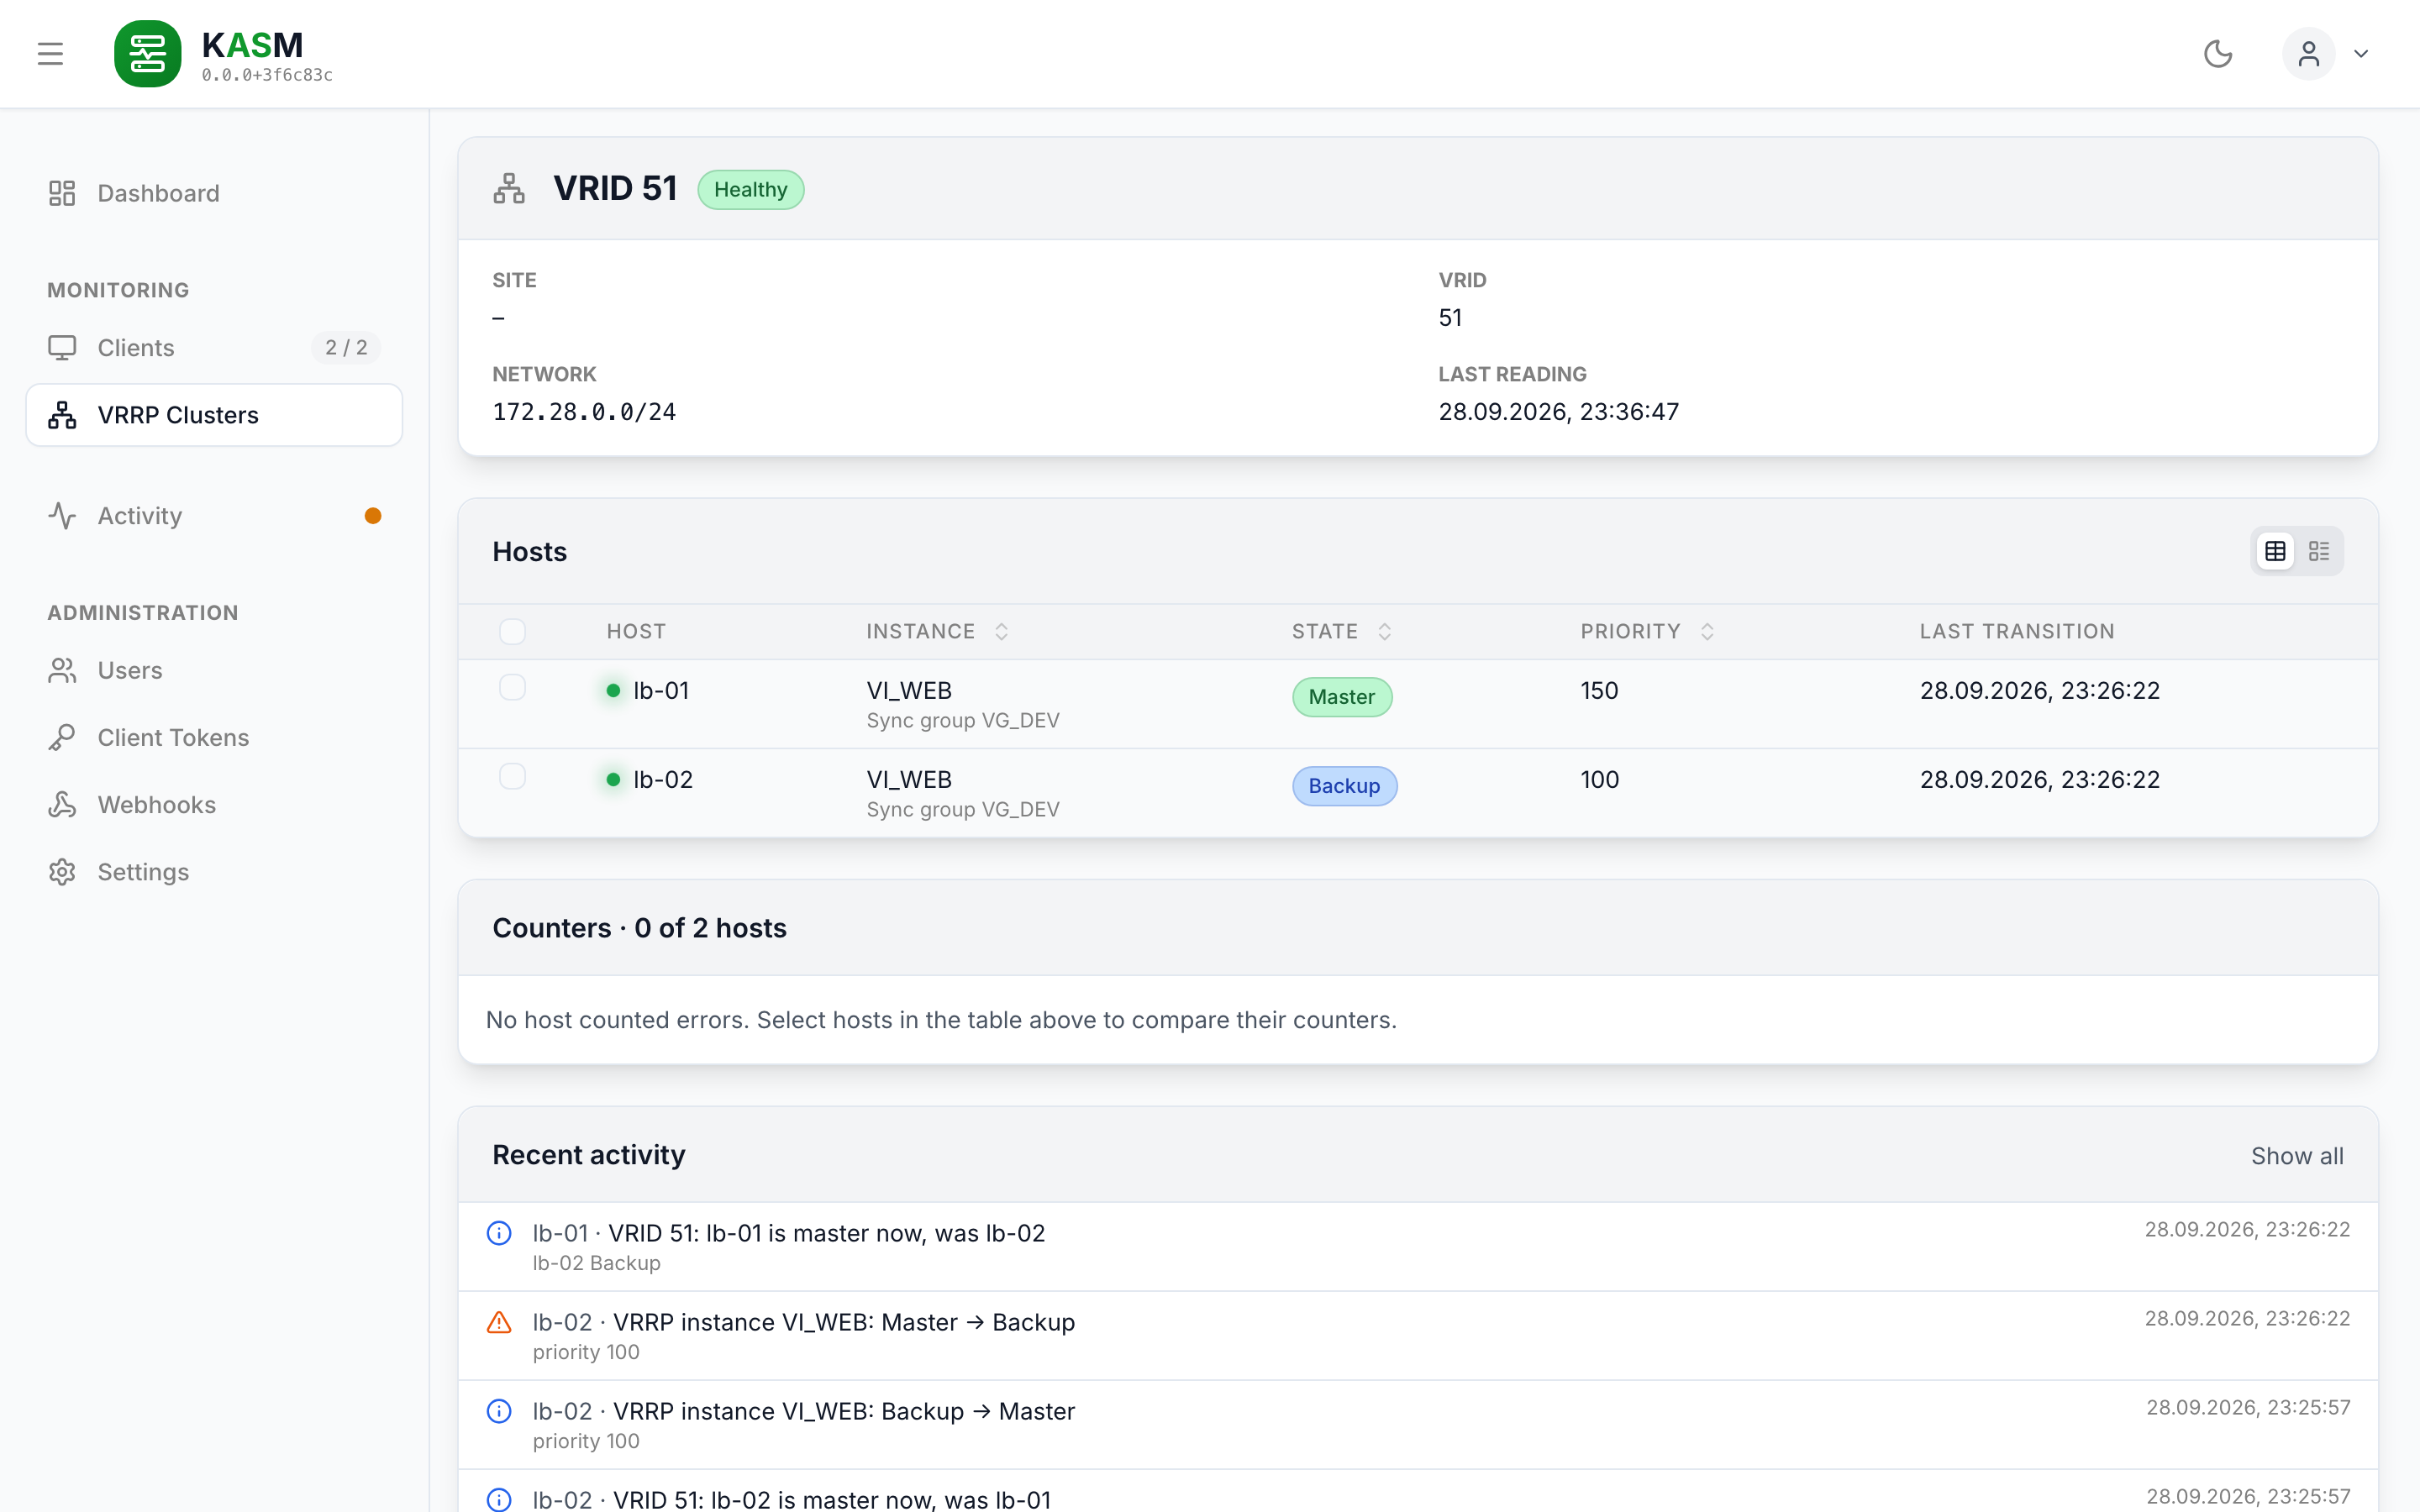
Task: Sort hosts by Instance column
Action: (937, 632)
